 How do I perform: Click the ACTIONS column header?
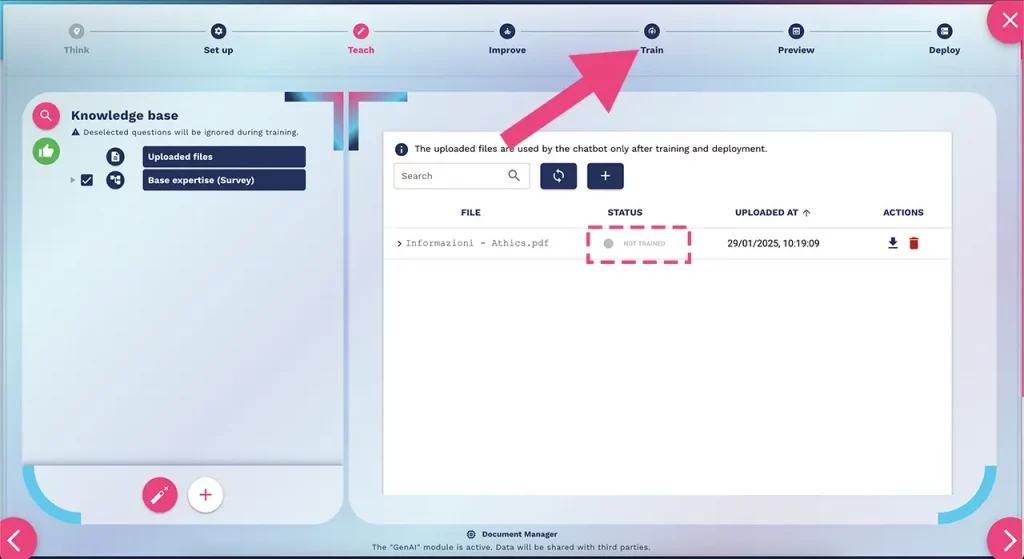[903, 213]
